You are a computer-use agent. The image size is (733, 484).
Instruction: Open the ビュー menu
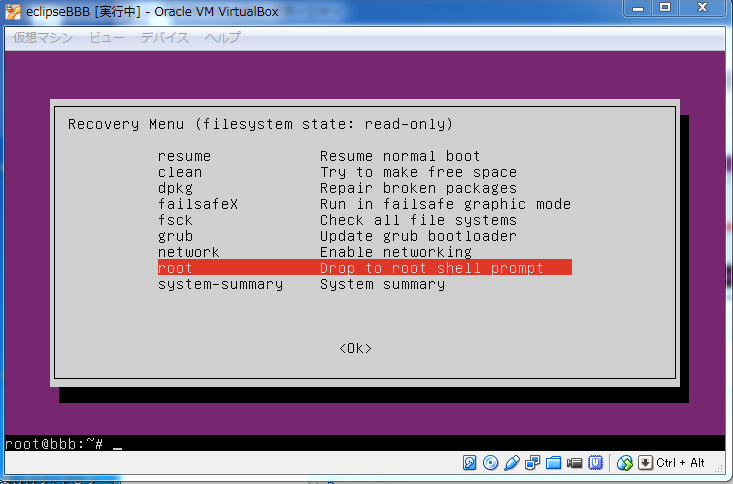coord(107,37)
